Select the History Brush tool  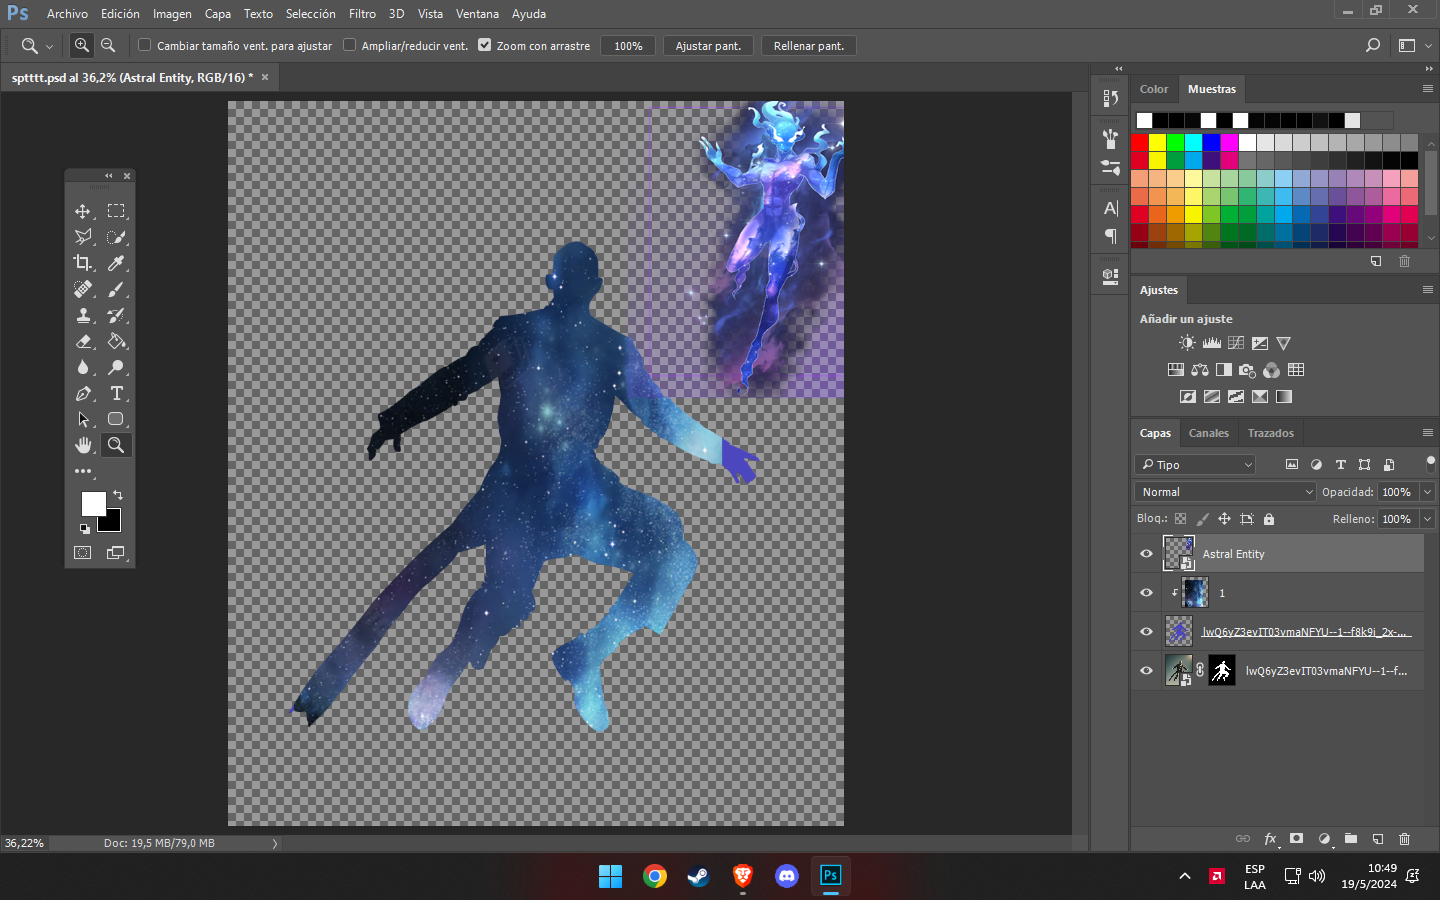116,315
